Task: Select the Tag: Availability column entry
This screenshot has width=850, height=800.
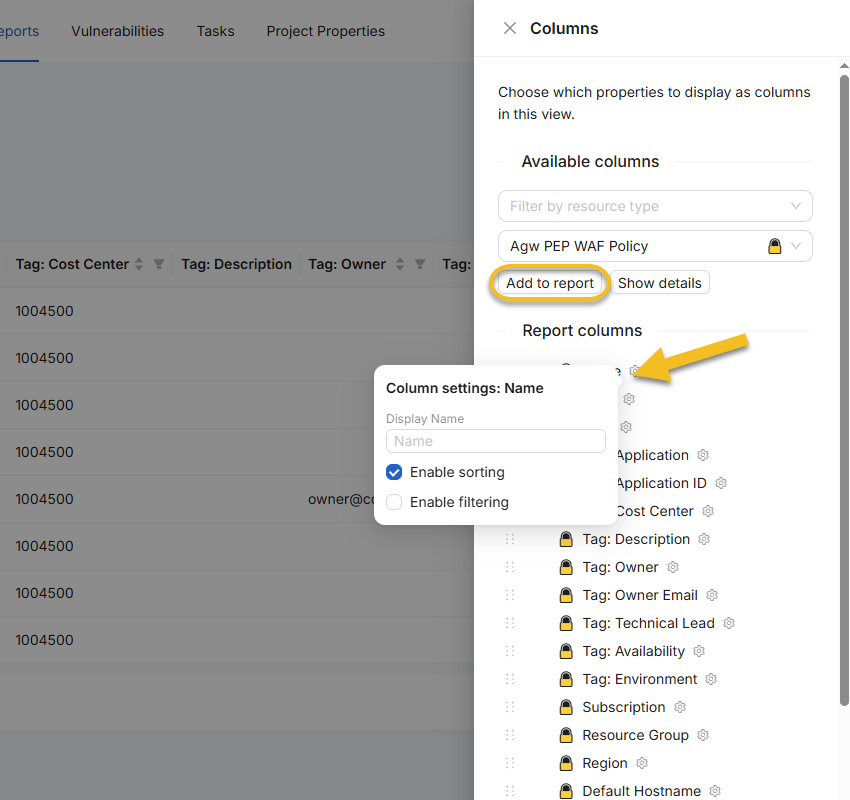Action: pyautogui.click(x=634, y=651)
